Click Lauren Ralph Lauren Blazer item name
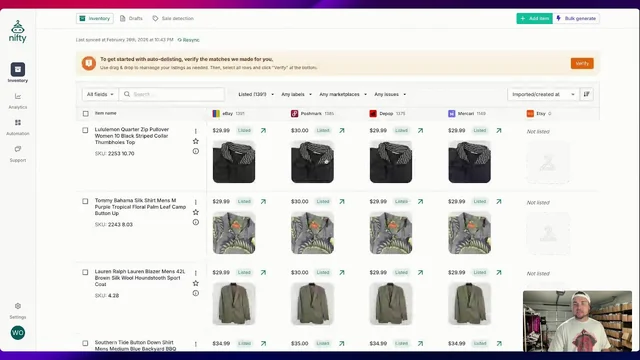 coord(140,278)
